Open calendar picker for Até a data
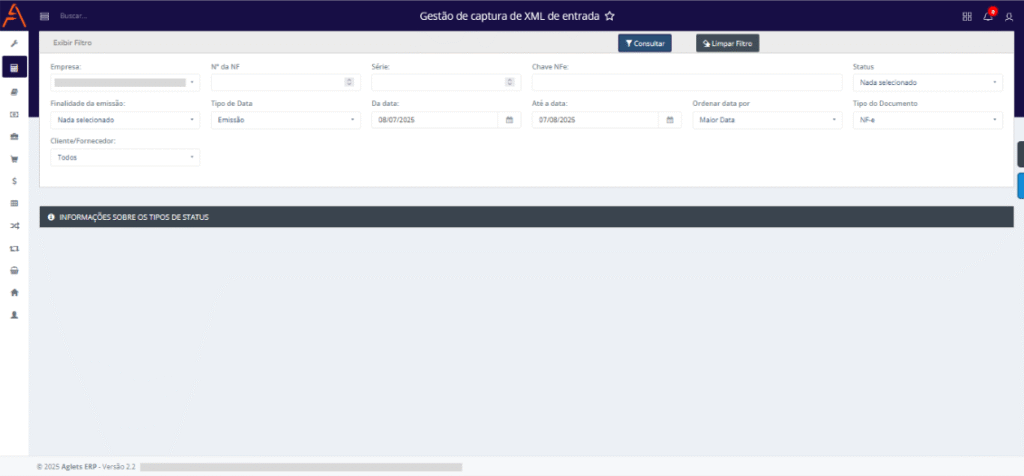This screenshot has width=1024, height=476. click(670, 120)
